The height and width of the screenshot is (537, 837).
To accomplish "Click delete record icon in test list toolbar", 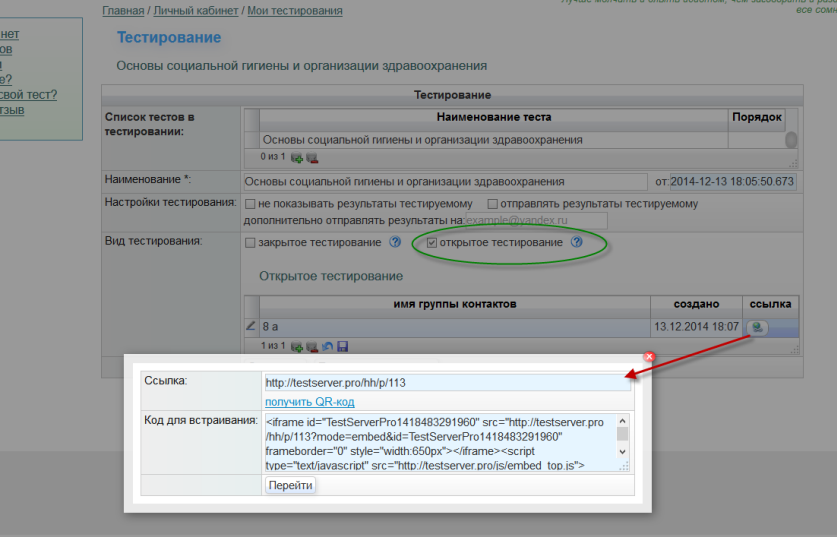I will click(312, 158).
